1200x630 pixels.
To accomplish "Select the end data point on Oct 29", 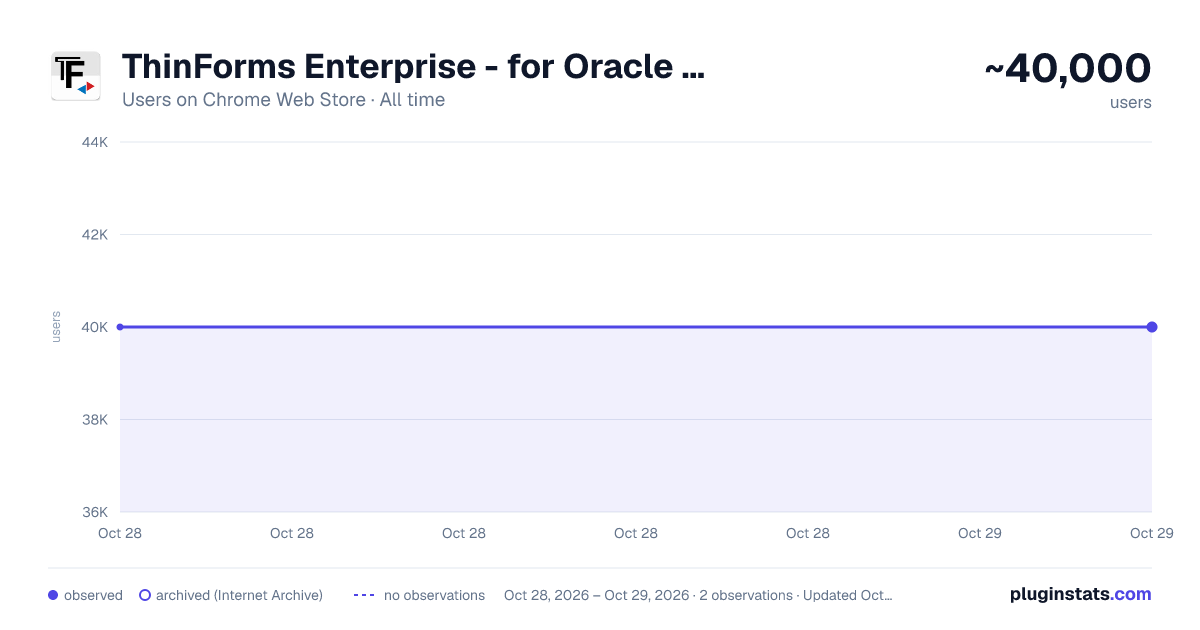I will [1152, 327].
